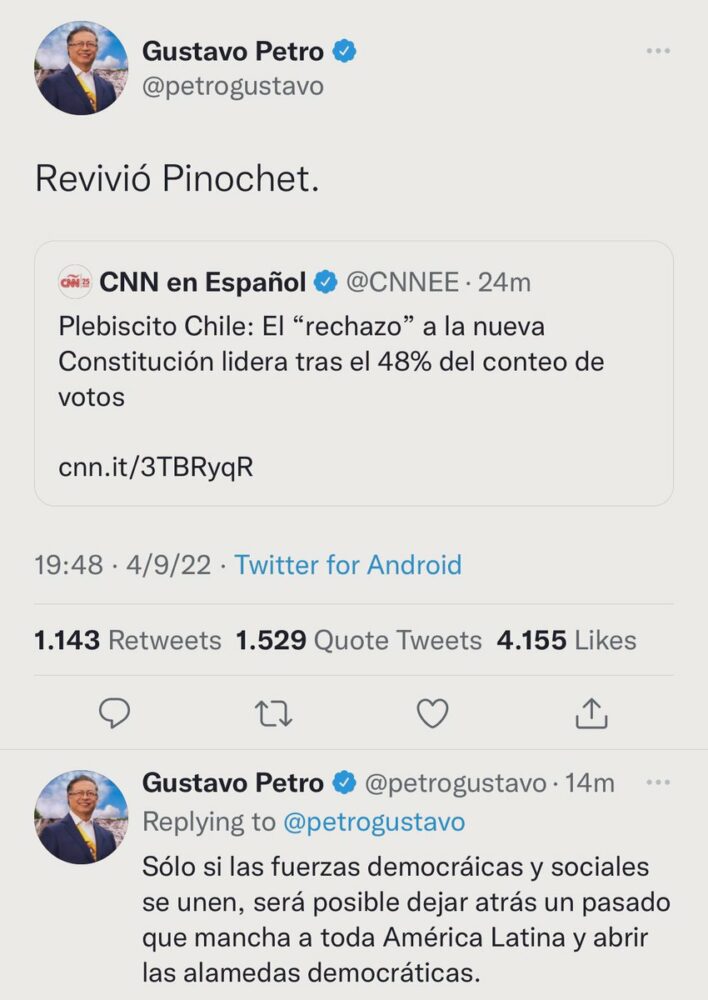The image size is (708, 1000).
Task: Click the @petrogustavo handle under the name
Action: pos(233,86)
